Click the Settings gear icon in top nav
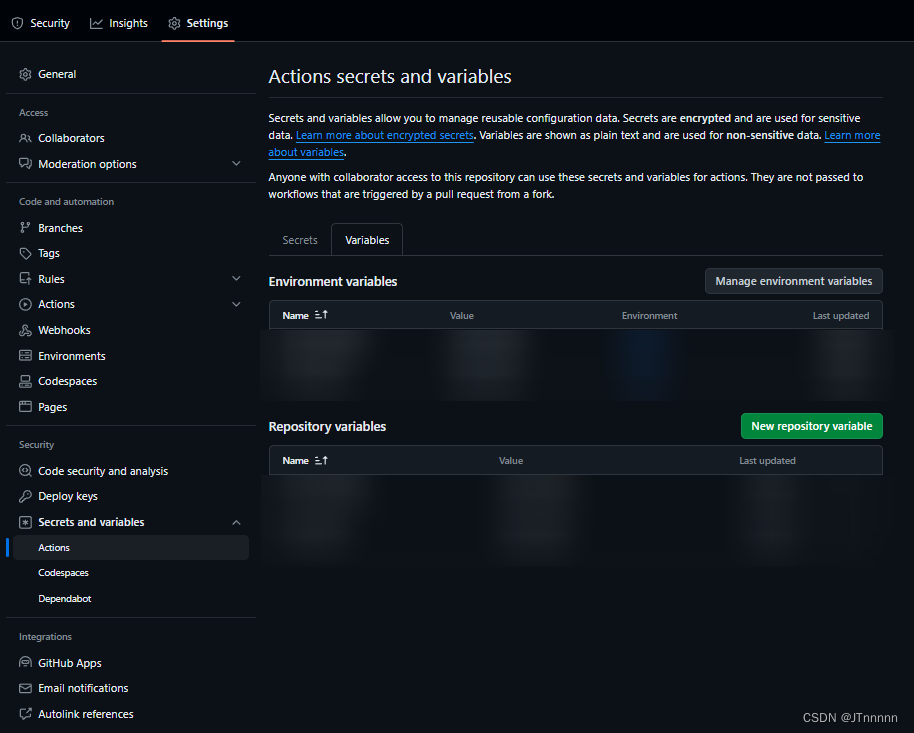The image size is (914, 733). [x=174, y=23]
